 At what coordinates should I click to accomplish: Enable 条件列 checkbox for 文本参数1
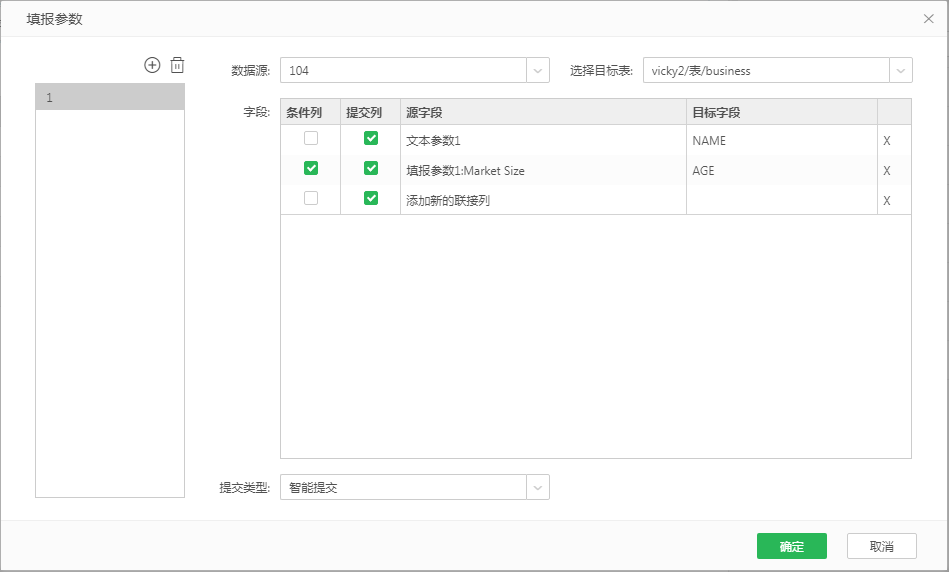[x=311, y=139]
